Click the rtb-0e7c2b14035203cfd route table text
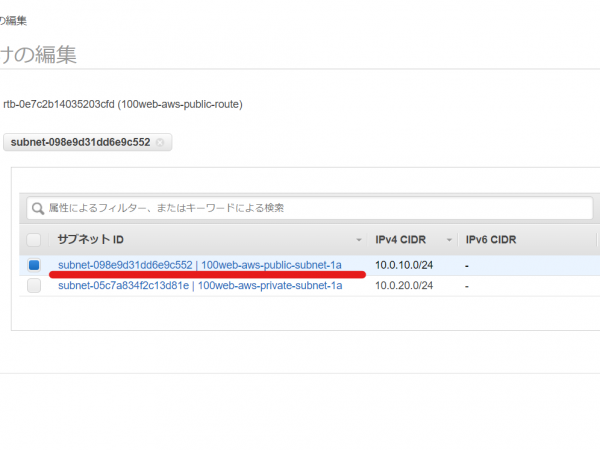Image resolution: width=600 pixels, height=450 pixels. click(x=123, y=104)
